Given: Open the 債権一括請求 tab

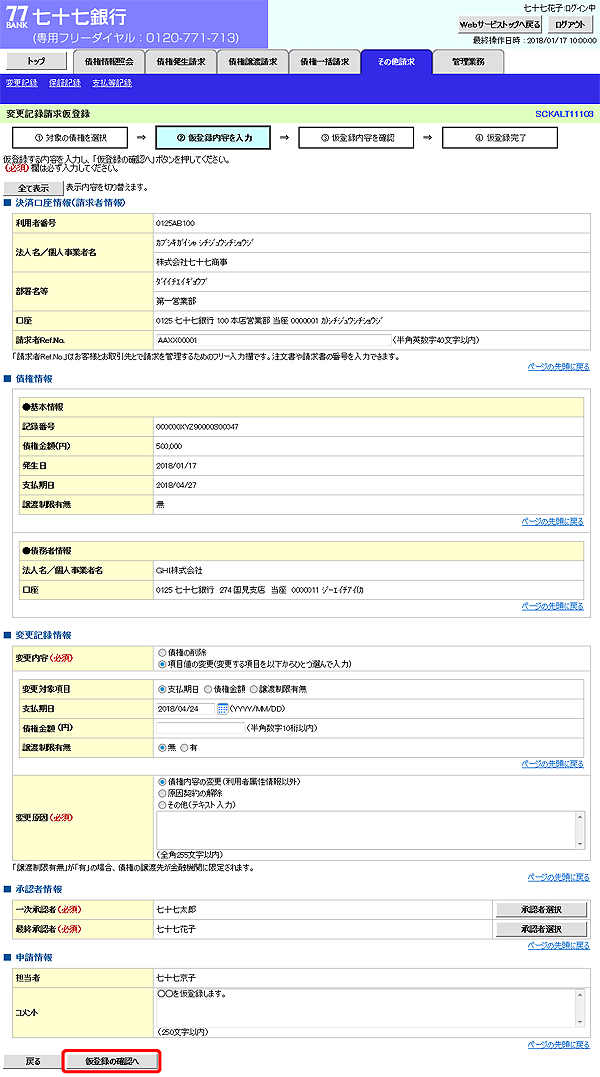Looking at the screenshot, I should (x=325, y=62).
